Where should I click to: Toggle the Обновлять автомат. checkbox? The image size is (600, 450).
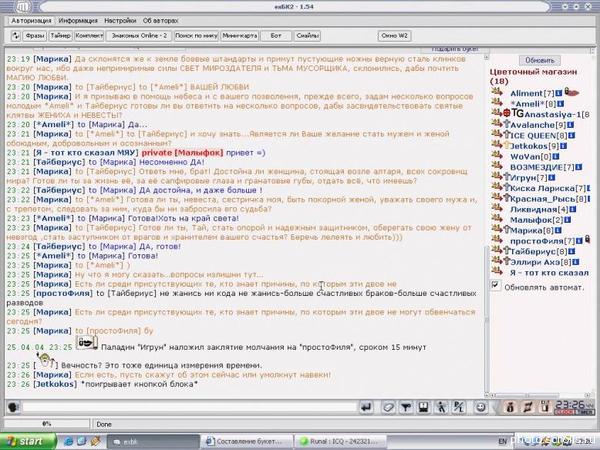tap(496, 285)
